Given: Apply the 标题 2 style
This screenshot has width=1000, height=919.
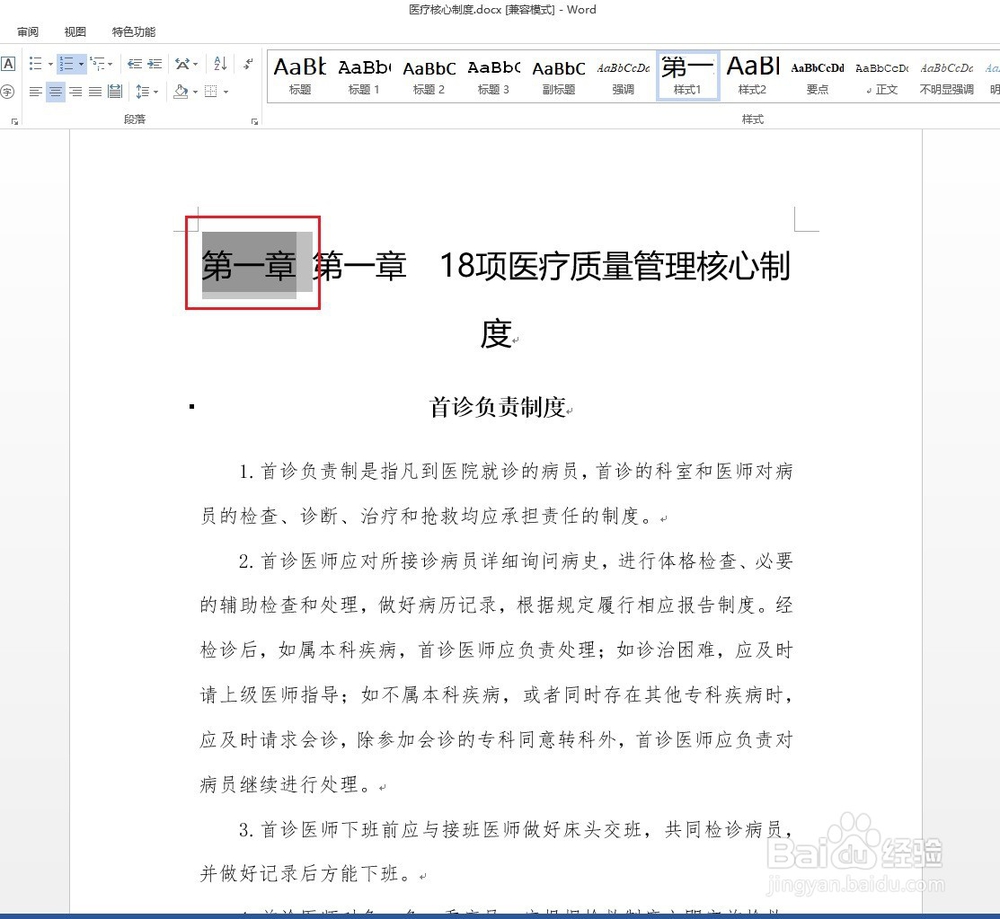Looking at the screenshot, I should tap(429, 76).
